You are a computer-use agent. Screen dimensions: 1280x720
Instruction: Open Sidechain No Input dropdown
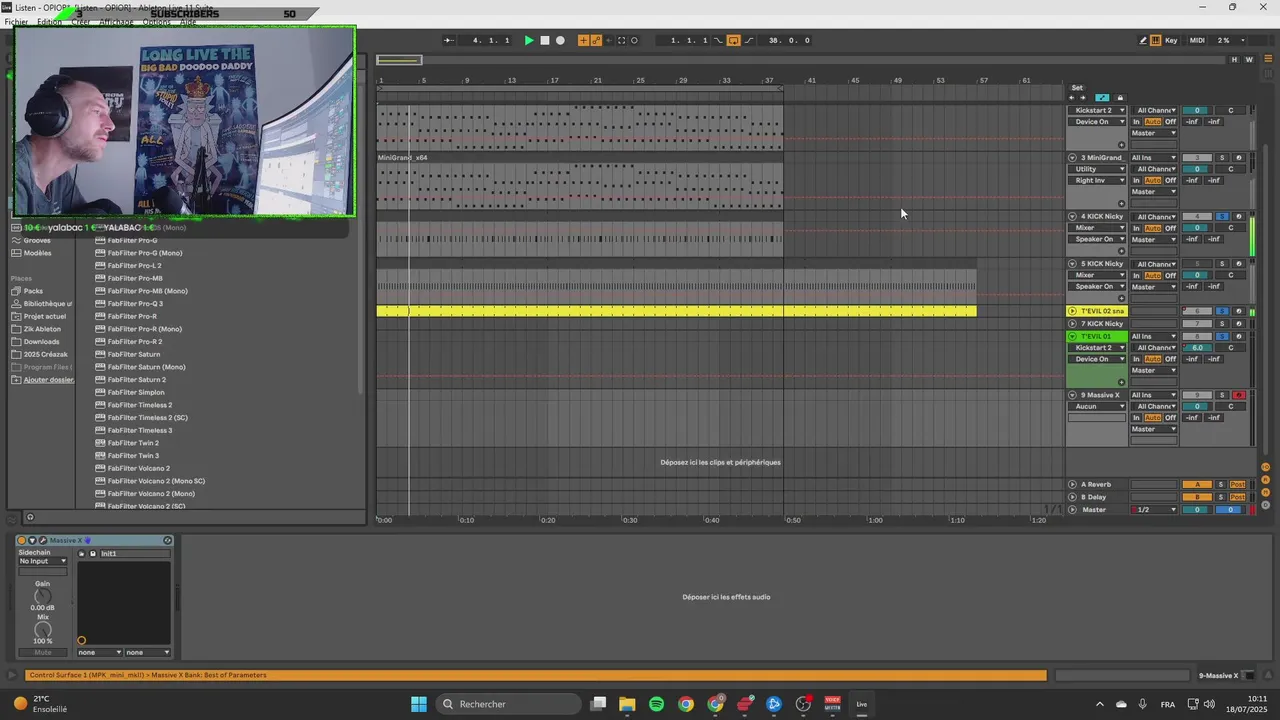pyautogui.click(x=43, y=561)
